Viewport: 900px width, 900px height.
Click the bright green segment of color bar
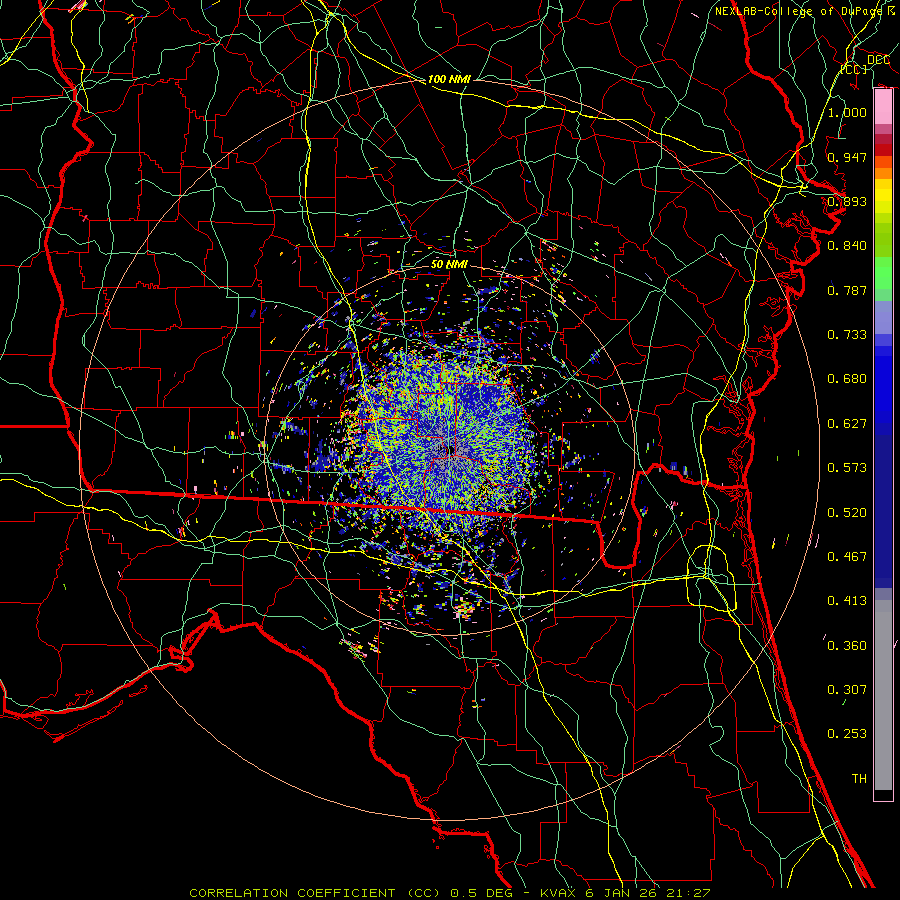(883, 272)
